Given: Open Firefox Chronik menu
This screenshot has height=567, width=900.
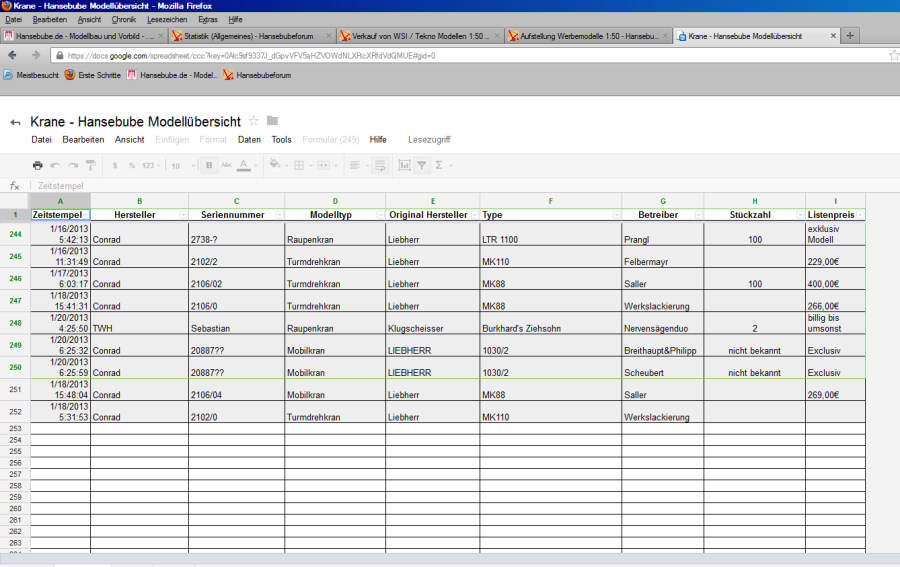Looking at the screenshot, I should pyautogui.click(x=123, y=20).
